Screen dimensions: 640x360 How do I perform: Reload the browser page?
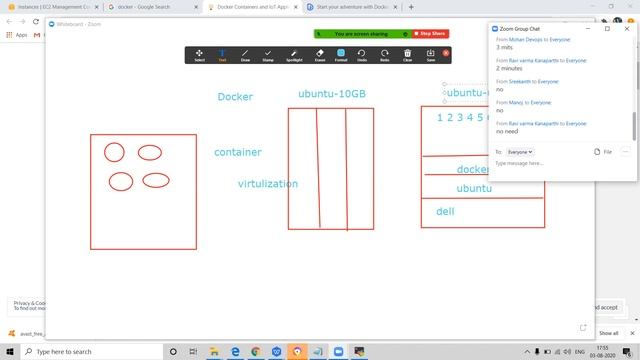[36, 22]
